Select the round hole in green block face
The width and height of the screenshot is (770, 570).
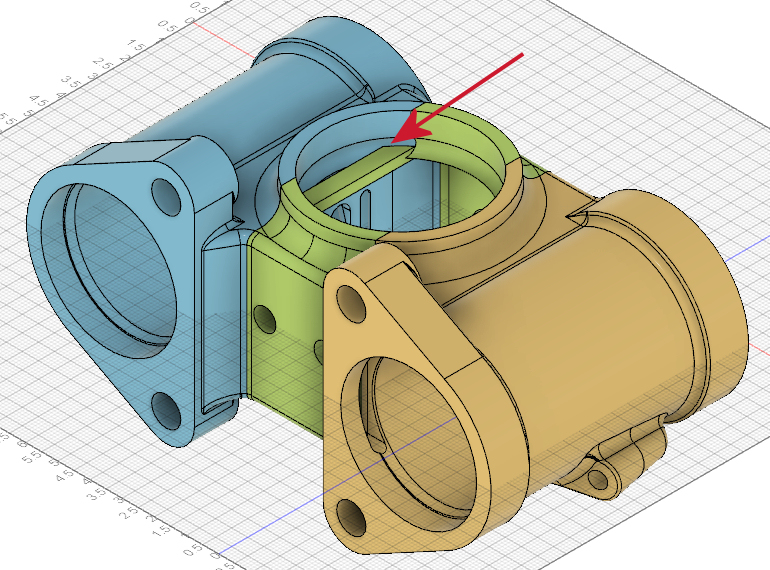coord(266,319)
